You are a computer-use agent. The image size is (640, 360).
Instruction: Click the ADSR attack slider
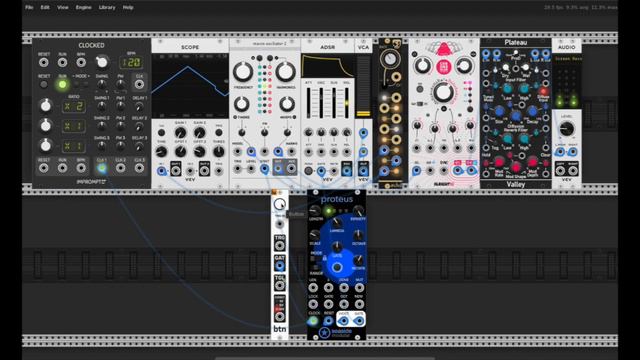[309, 103]
